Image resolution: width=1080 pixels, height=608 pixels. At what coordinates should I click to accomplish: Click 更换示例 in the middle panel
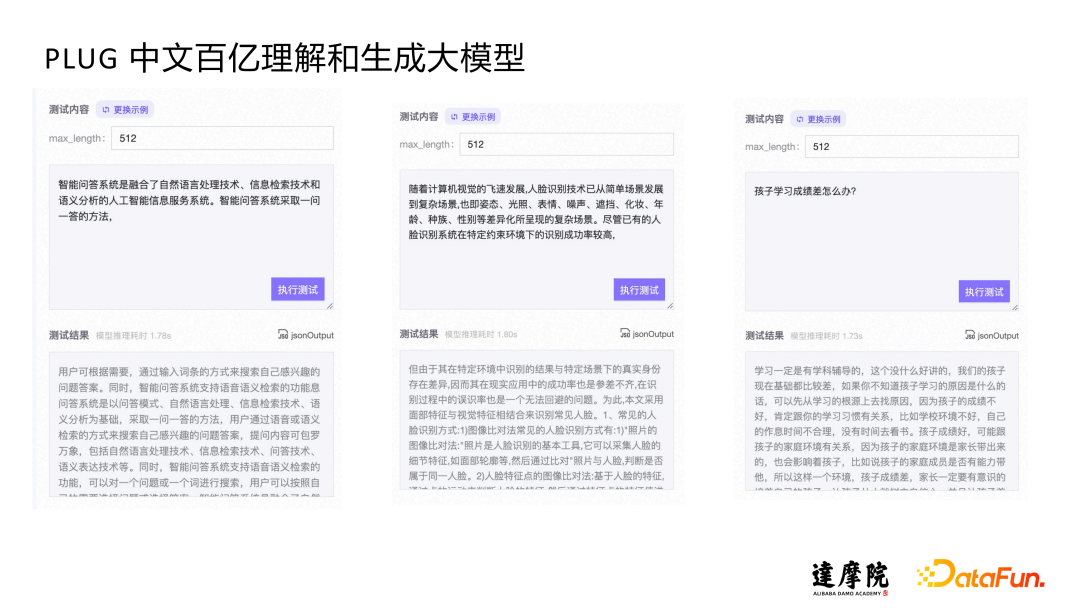[x=472, y=117]
